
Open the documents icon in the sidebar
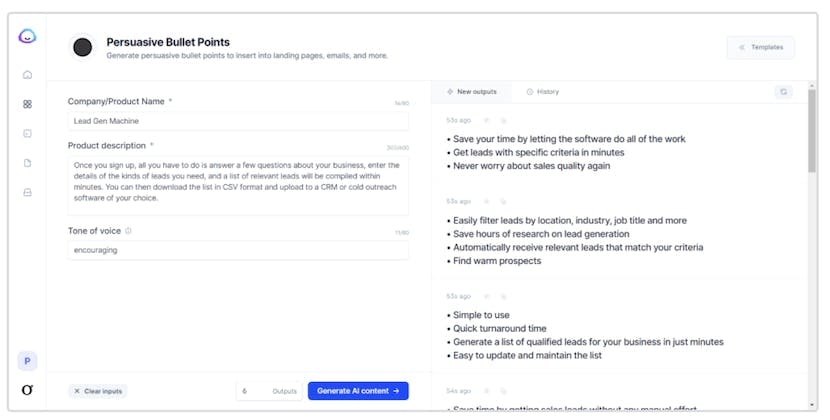coord(27,163)
